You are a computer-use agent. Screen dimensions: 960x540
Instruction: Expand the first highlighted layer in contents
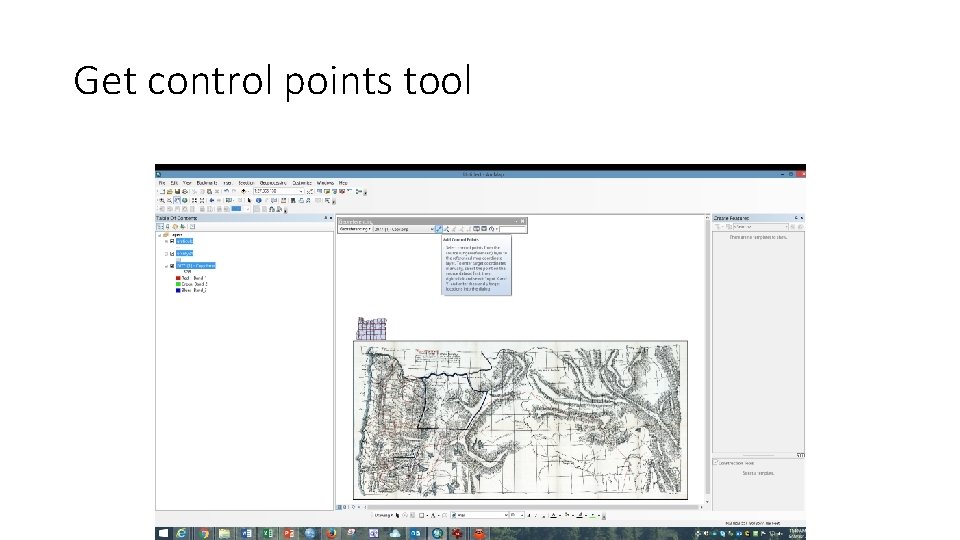(167, 241)
